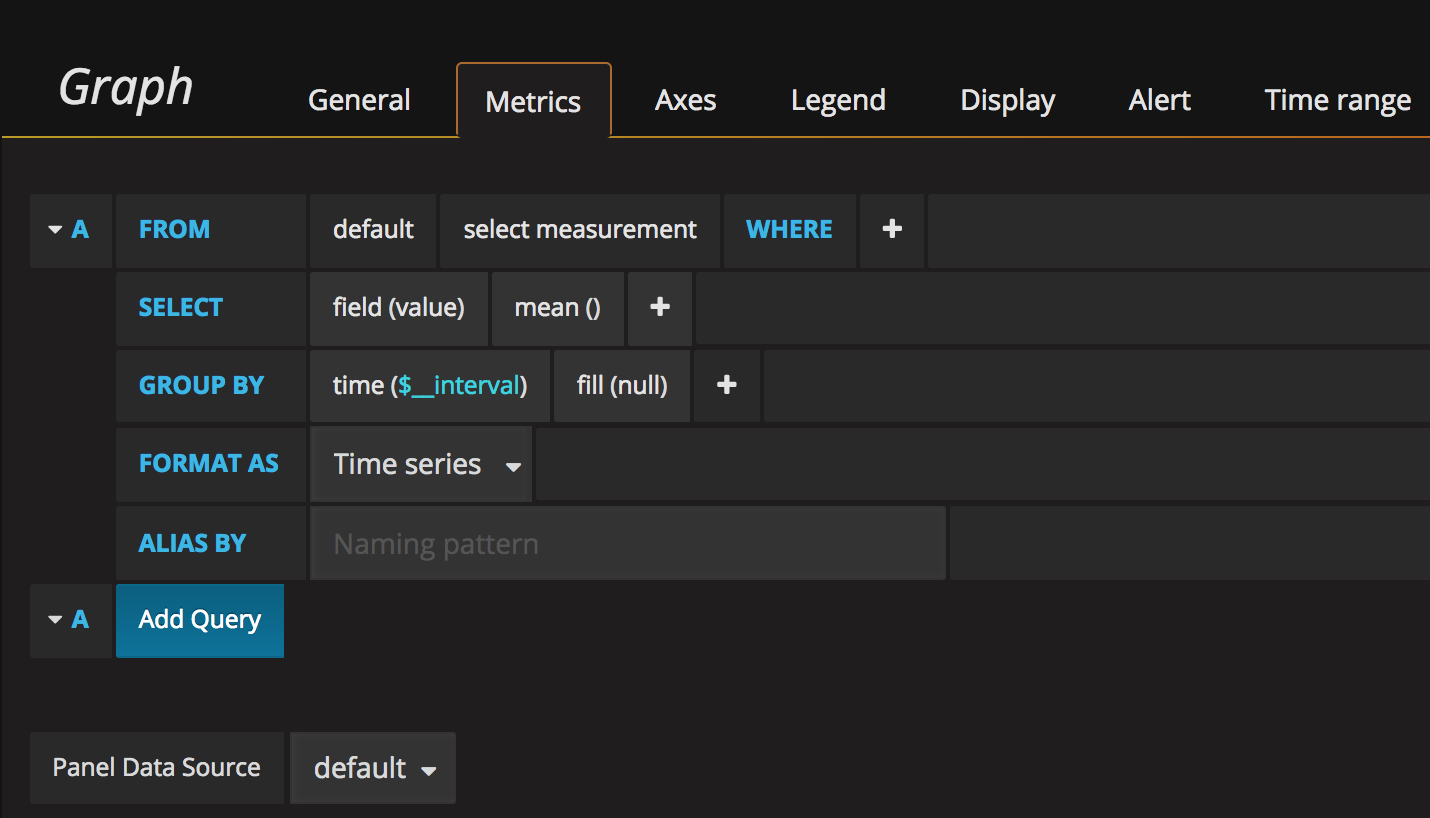Click the default retention policy in FROM
This screenshot has width=1430, height=818.
(372, 230)
